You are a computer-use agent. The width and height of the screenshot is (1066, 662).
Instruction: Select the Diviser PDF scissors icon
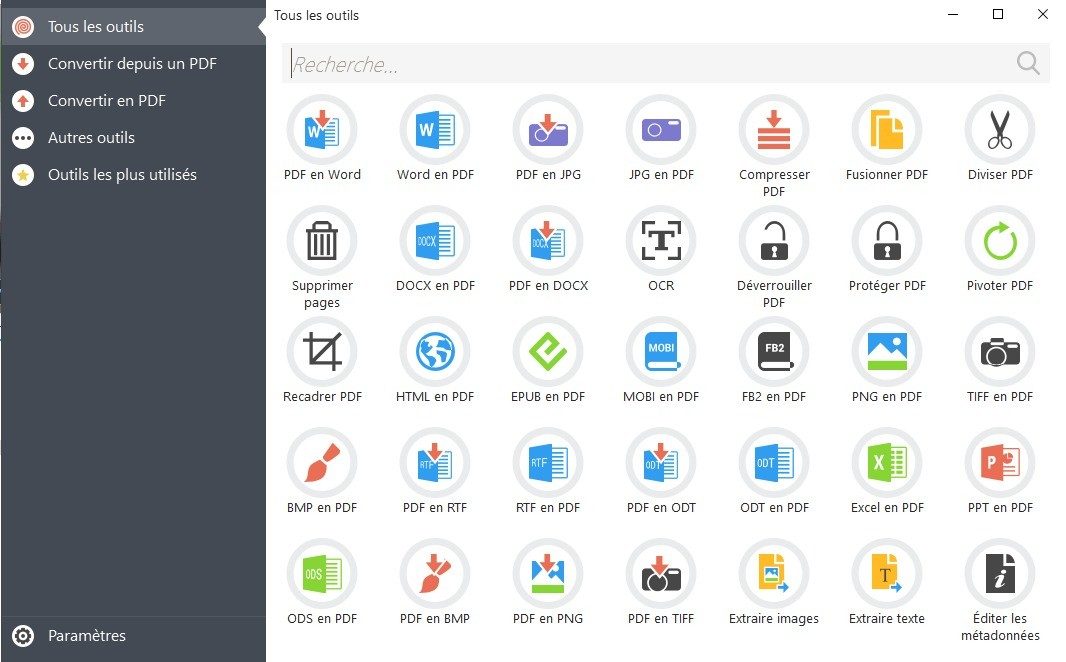click(999, 130)
